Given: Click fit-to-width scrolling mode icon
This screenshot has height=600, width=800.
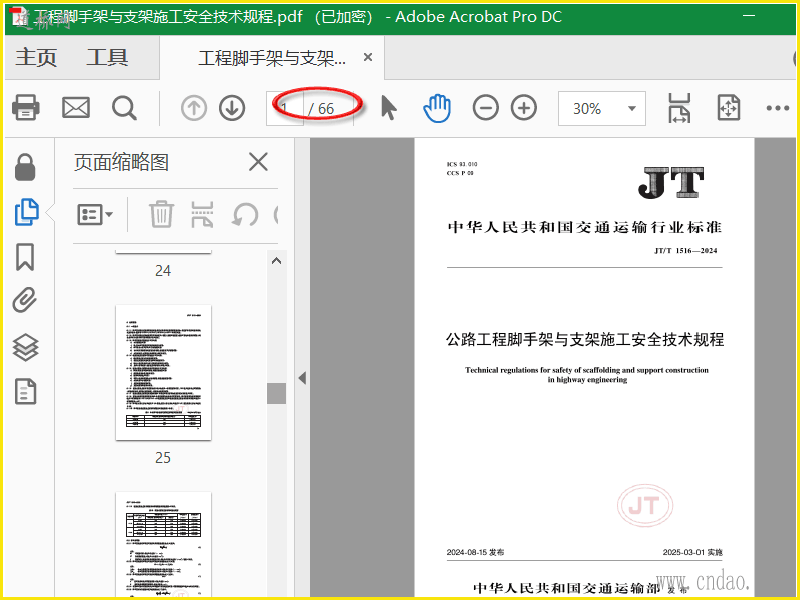Looking at the screenshot, I should tap(679, 108).
